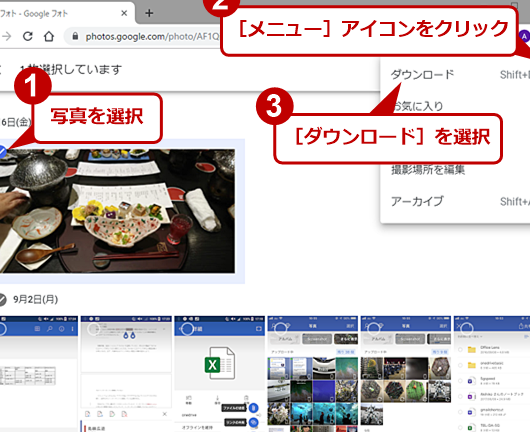Open a new browser tab
Viewport: 530px width, 432px height.
149,13
